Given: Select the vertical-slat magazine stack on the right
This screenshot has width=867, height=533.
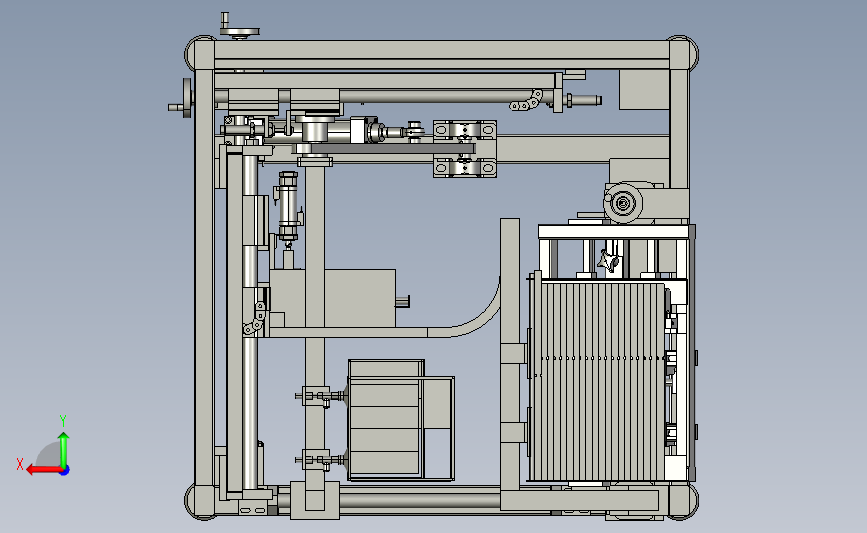Looking at the screenshot, I should (598, 381).
